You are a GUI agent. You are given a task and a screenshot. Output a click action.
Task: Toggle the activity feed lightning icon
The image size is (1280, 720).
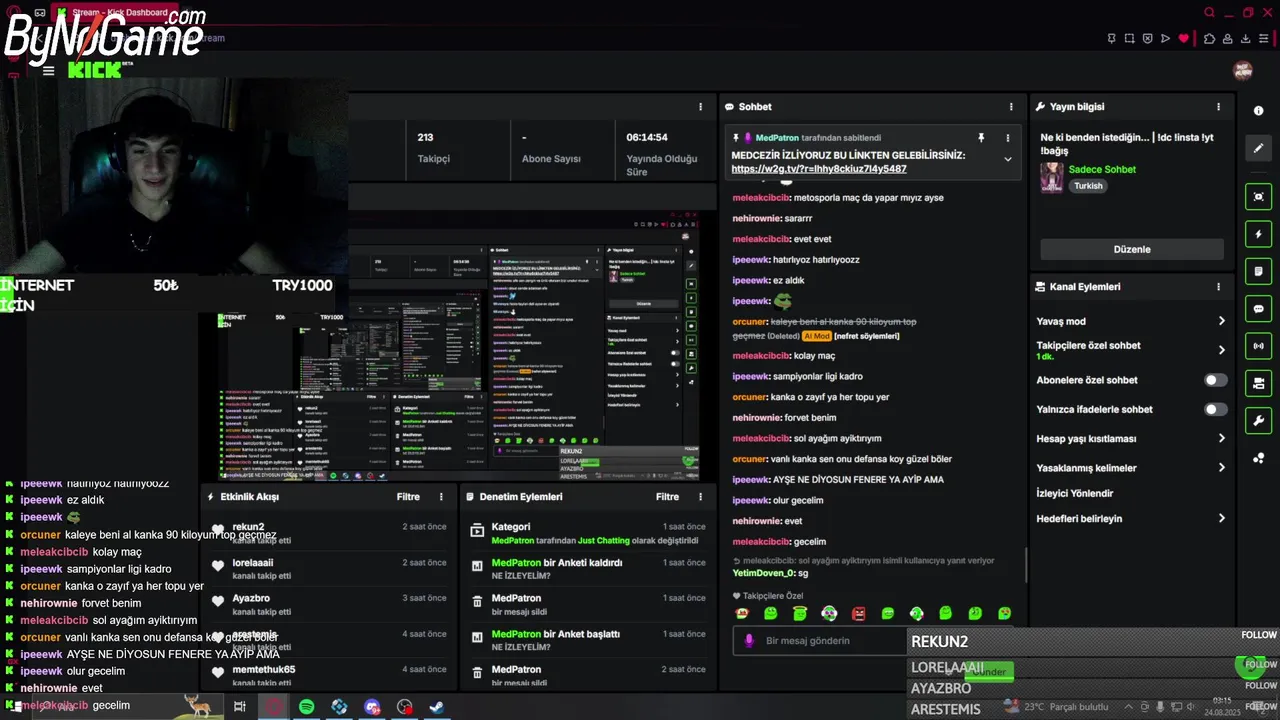(1258, 234)
